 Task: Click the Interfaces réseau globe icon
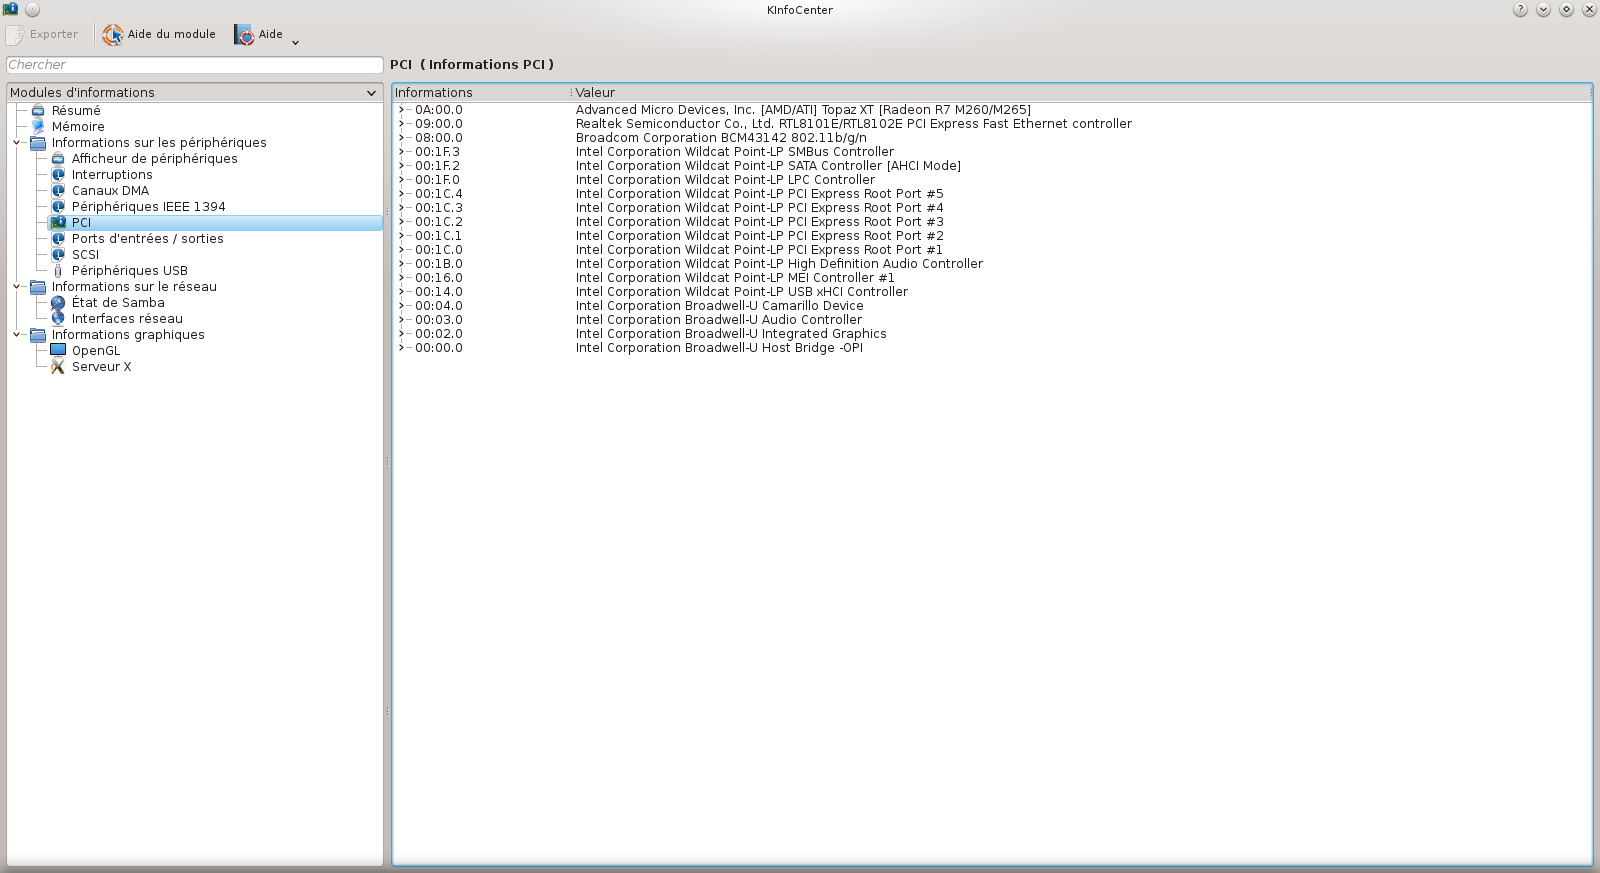58,319
